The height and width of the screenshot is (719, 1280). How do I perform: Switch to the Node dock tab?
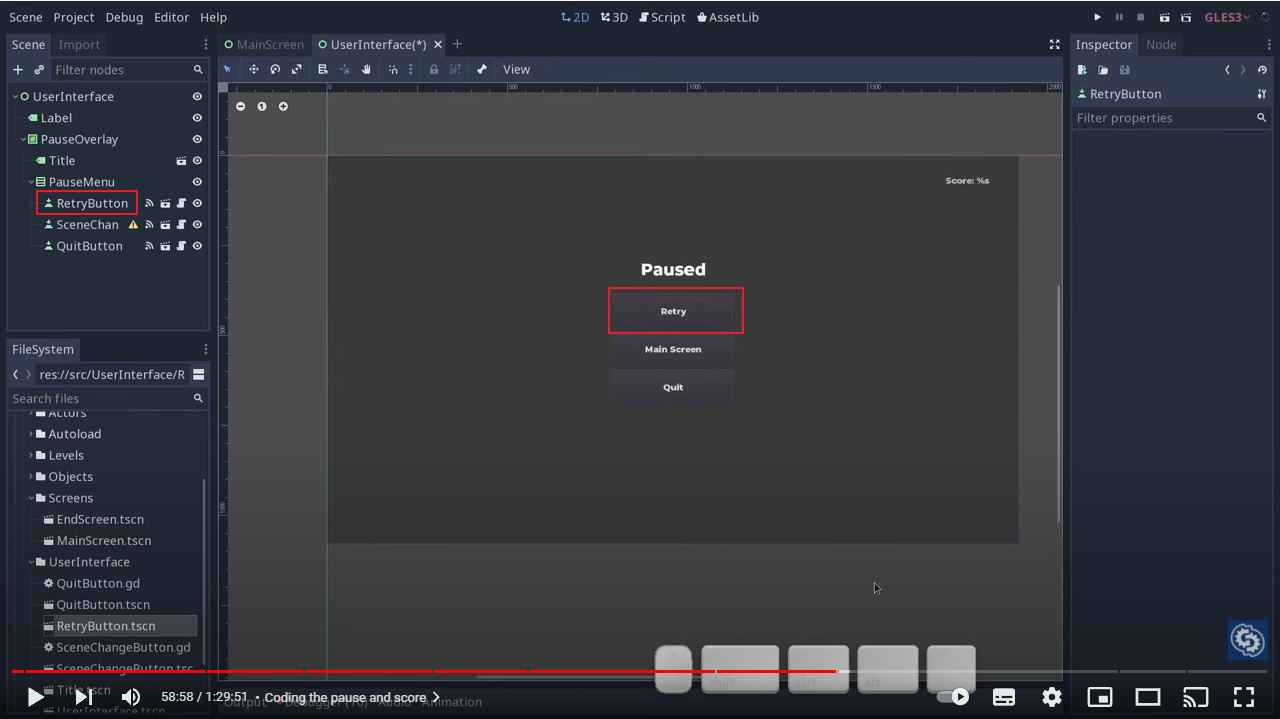coord(1161,44)
